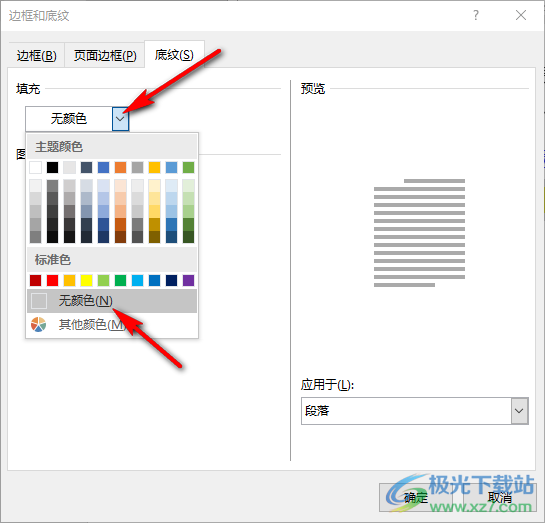This screenshot has height=523, width=545.
Task: Pick the medium gray theme color swatch
Action: 138,167
